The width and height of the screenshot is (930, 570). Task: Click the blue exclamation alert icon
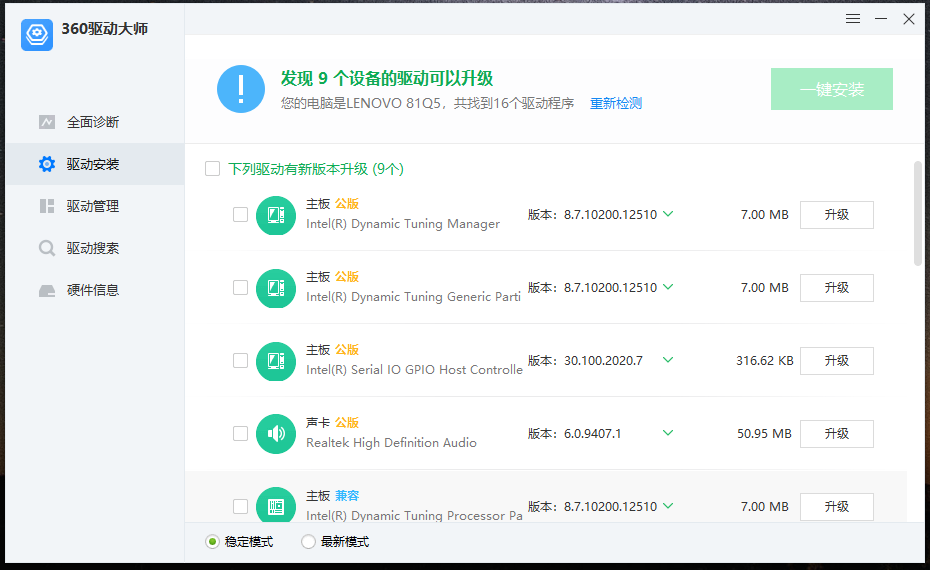[241, 89]
